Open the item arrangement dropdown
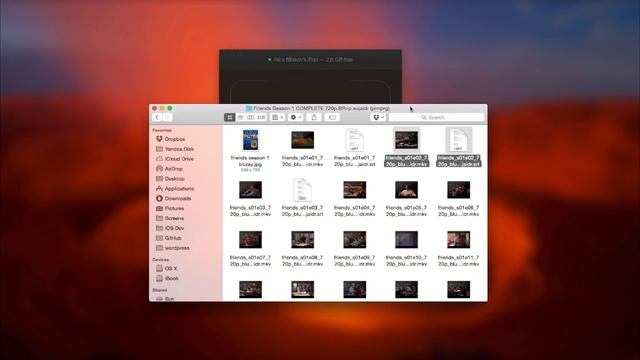The height and width of the screenshot is (360, 640). click(278, 118)
